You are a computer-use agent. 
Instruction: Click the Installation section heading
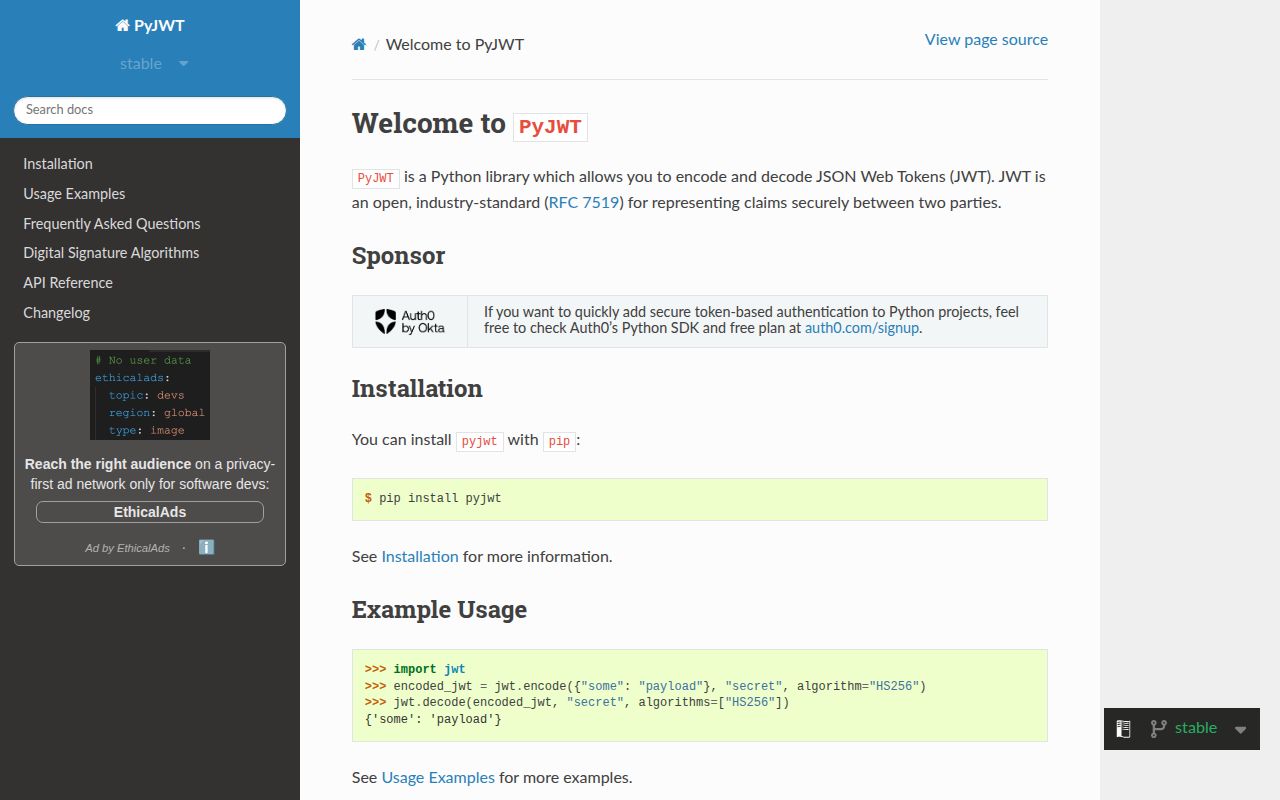pyautogui.click(x=417, y=389)
